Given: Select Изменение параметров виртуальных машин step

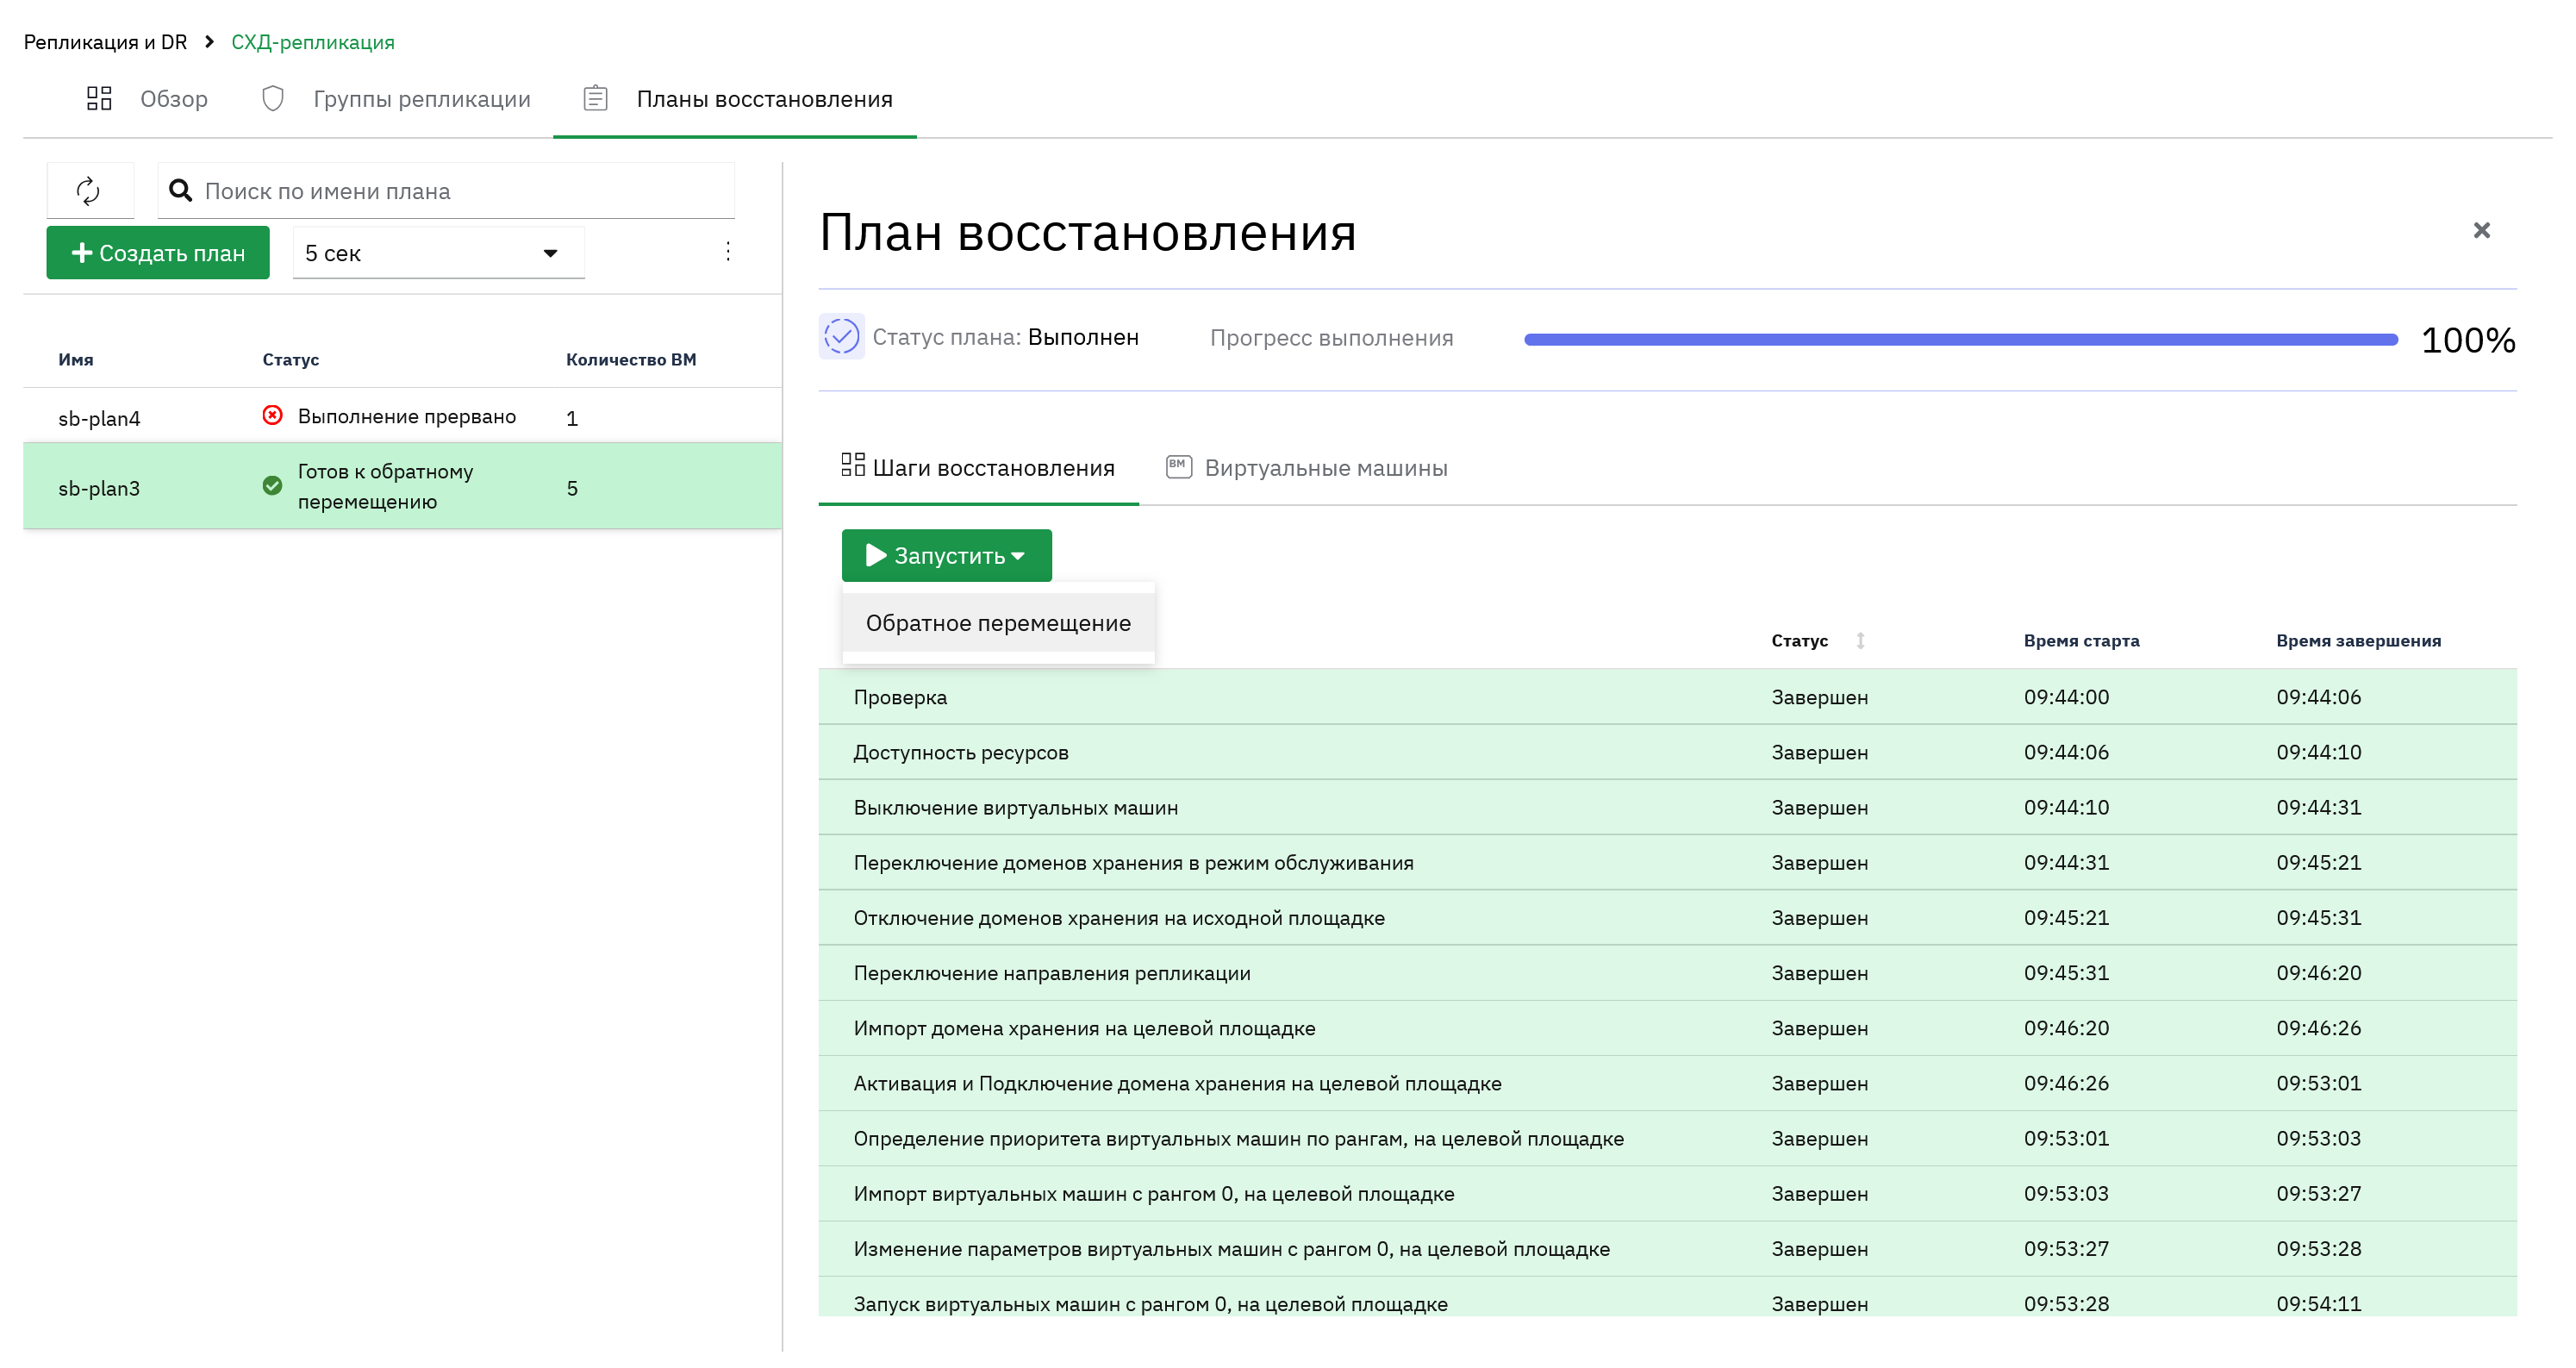Looking at the screenshot, I should click(x=1667, y=1249).
